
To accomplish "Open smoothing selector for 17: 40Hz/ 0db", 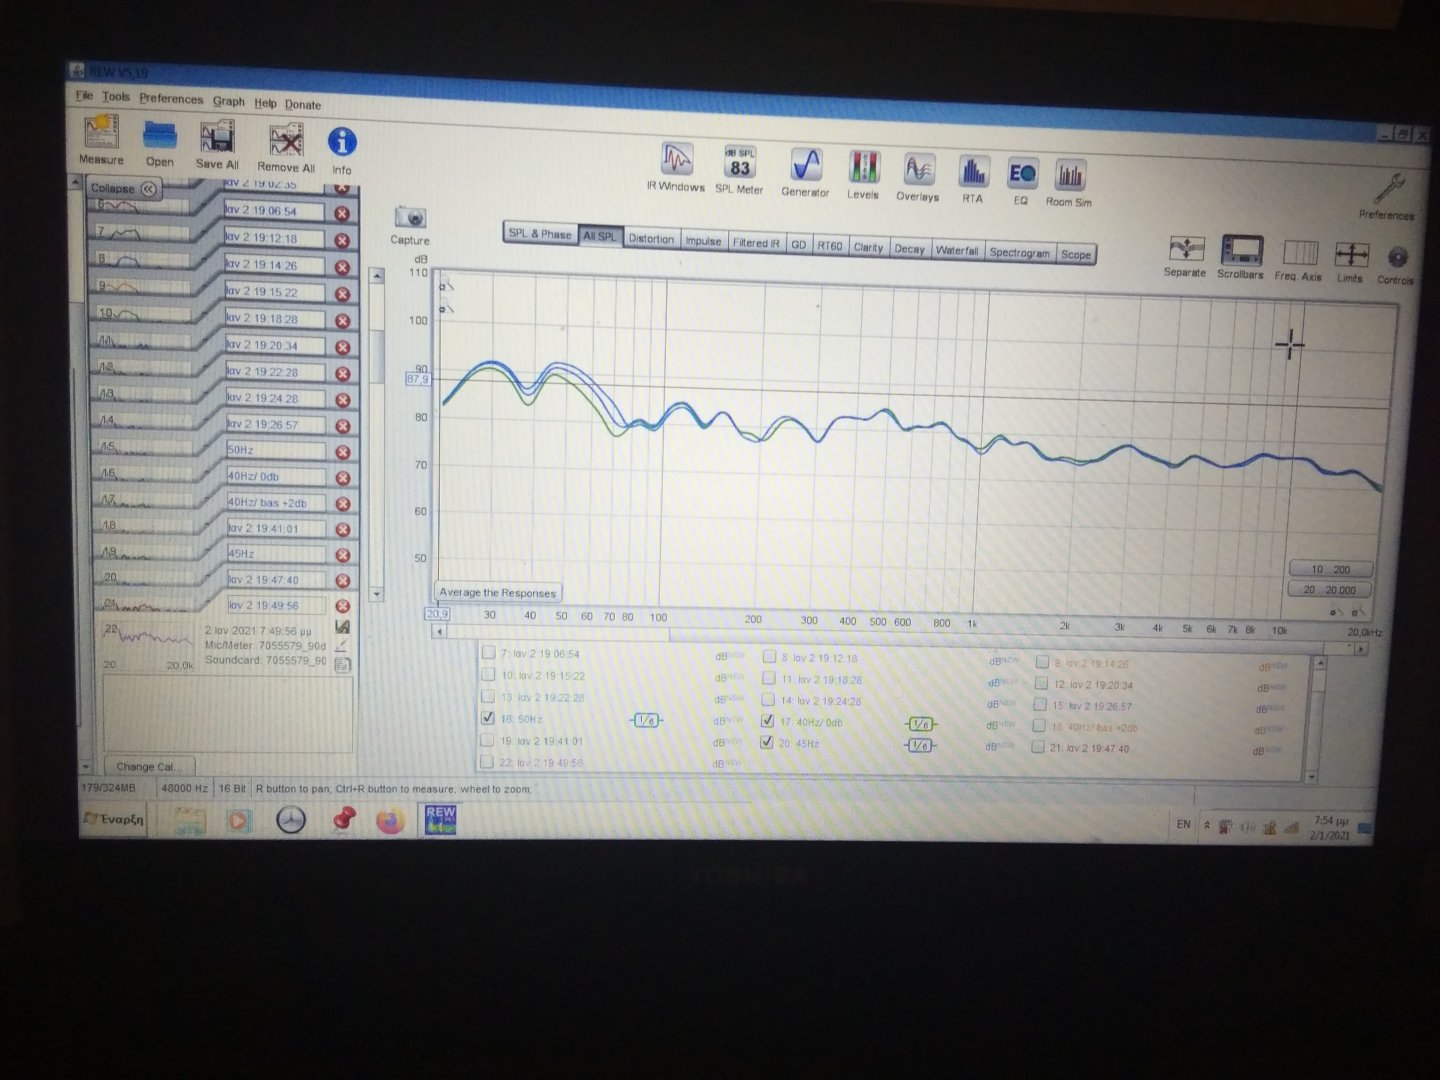I will coord(920,724).
